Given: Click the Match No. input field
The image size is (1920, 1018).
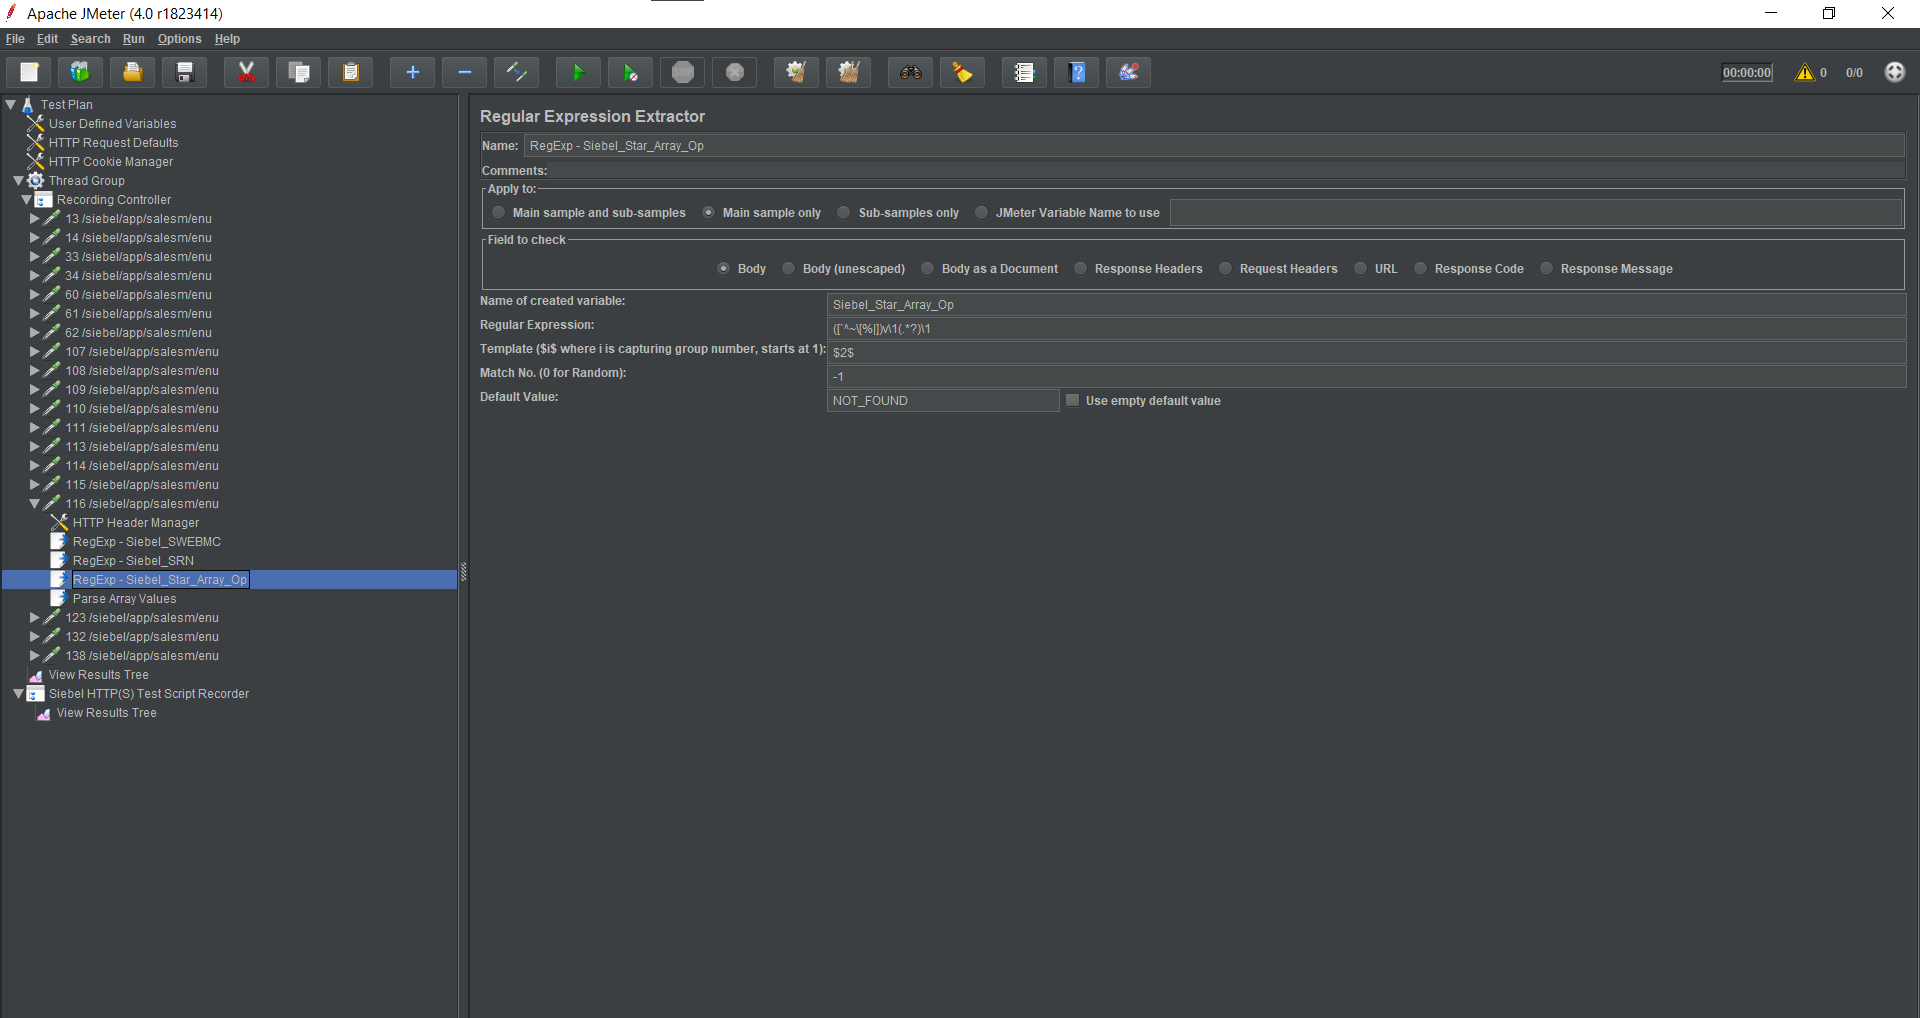Looking at the screenshot, I should tap(1366, 376).
